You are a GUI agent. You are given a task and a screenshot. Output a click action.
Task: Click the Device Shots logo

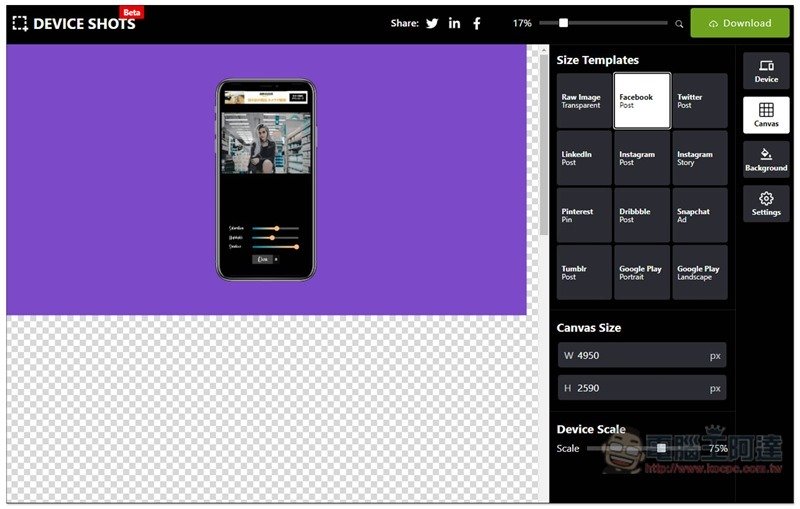74,23
